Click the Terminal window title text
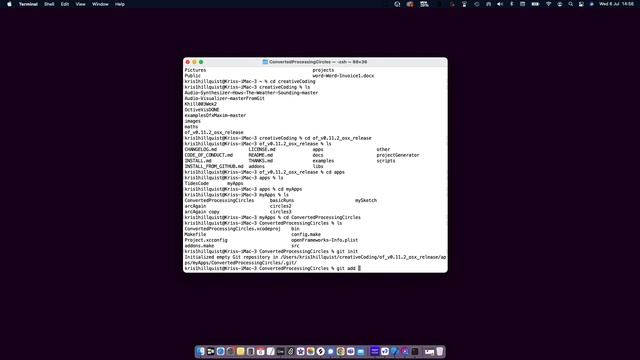This screenshot has width=640, height=360. pos(318,62)
